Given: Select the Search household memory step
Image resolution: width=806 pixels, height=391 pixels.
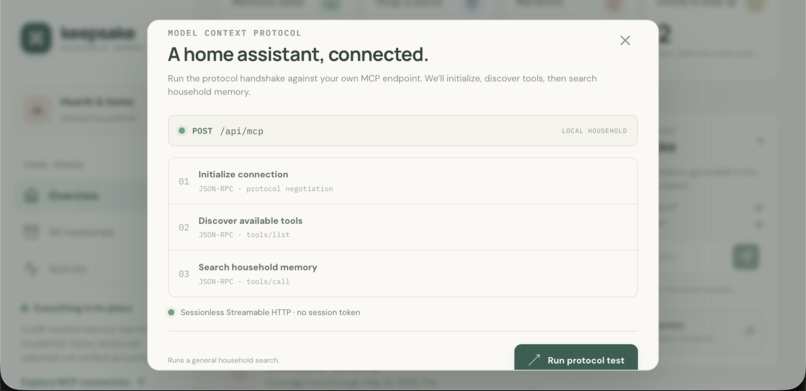Looking at the screenshot, I should [402, 273].
